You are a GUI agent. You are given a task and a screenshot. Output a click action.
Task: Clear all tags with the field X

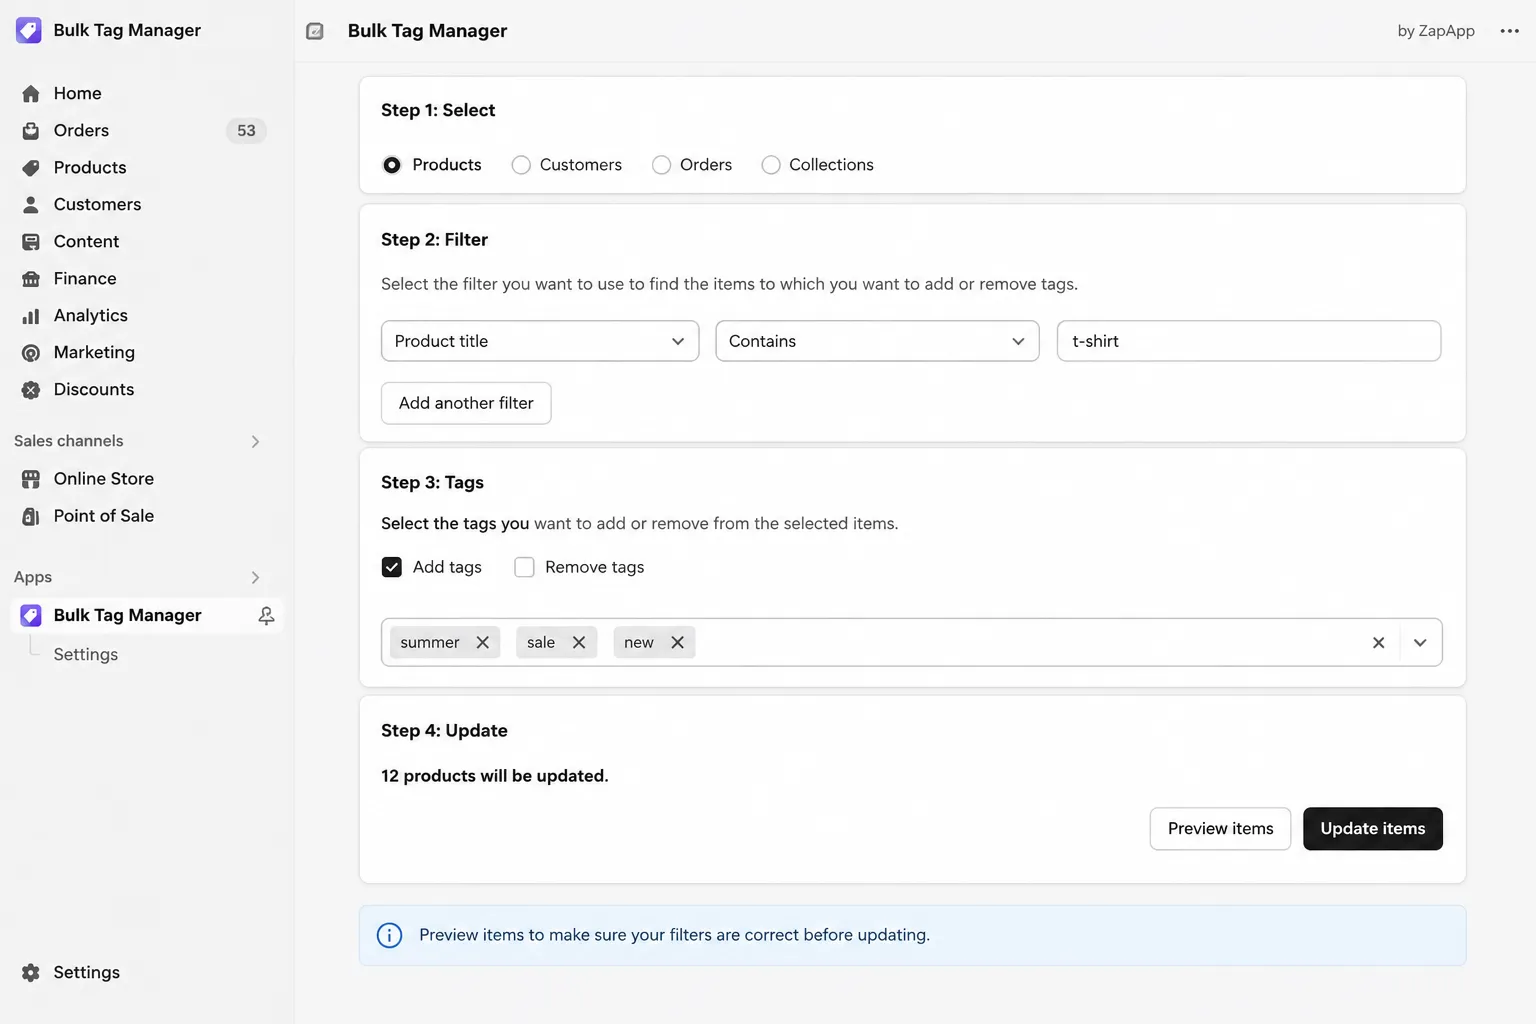1378,642
